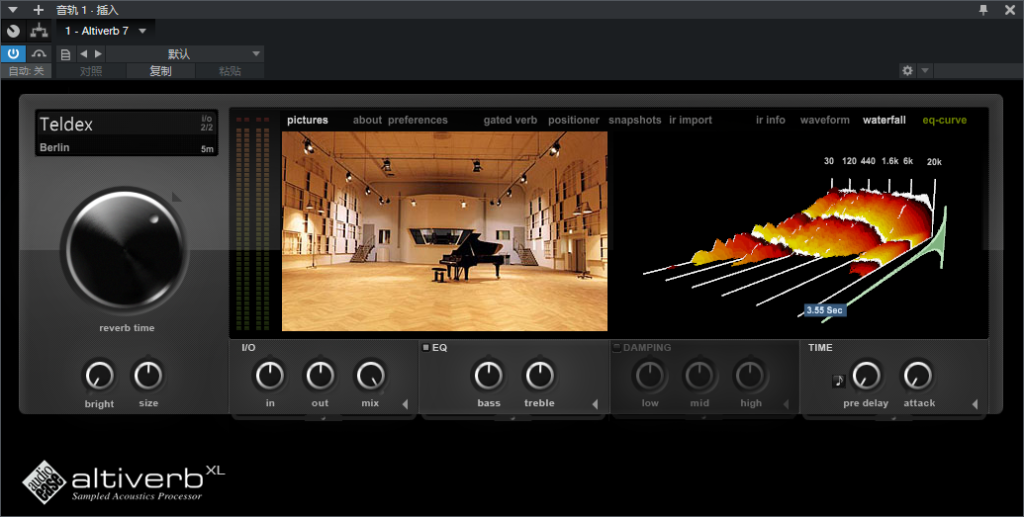The height and width of the screenshot is (517, 1024).
Task: Expand the I/O section arrow
Action: click(405, 404)
